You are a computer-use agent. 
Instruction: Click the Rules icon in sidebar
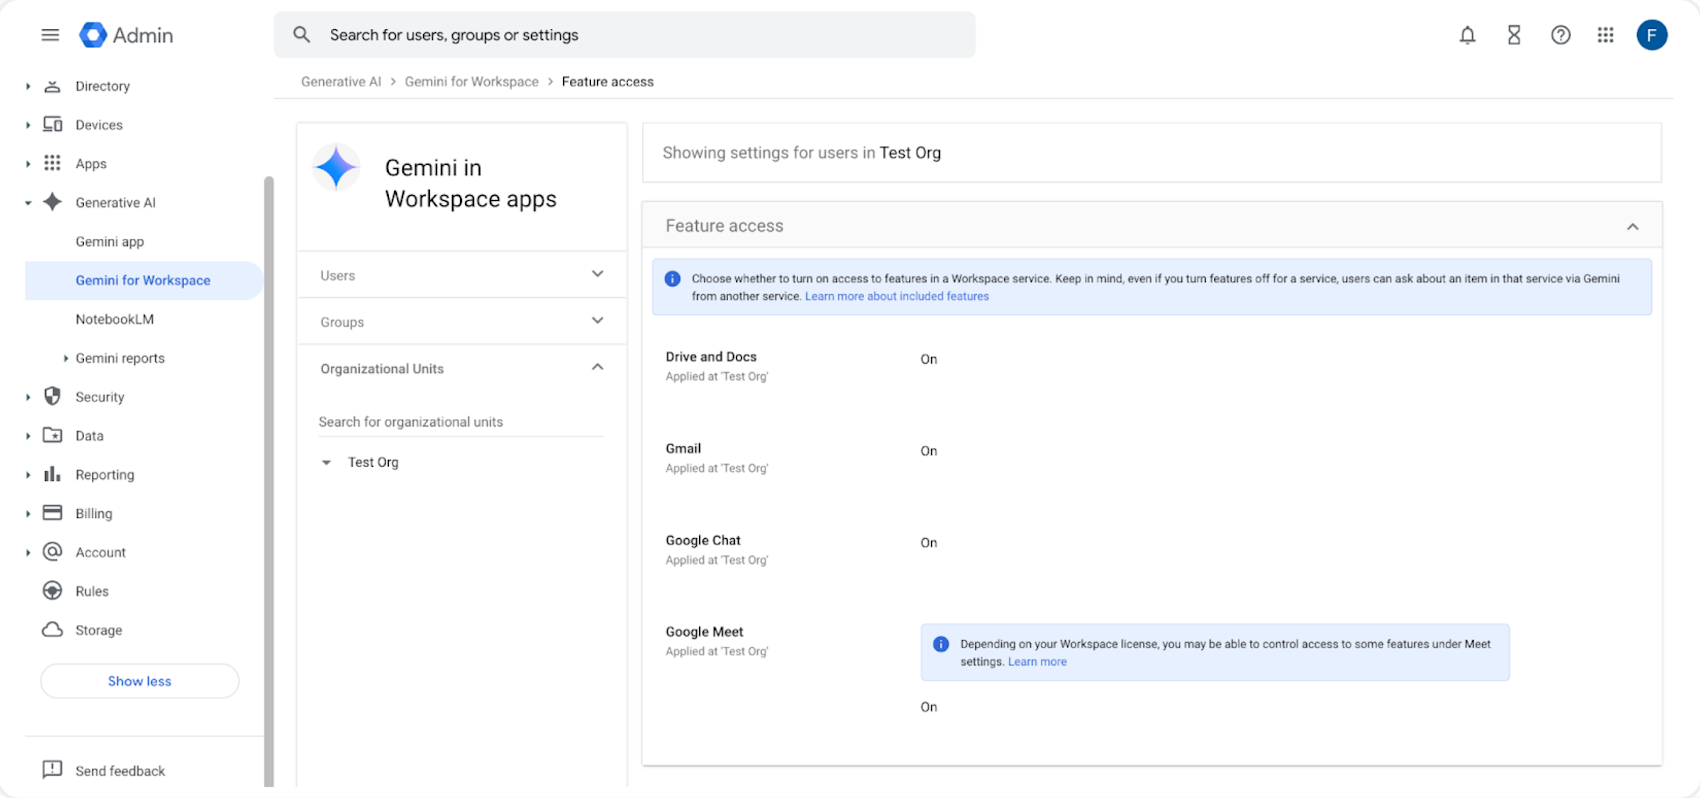pyautogui.click(x=53, y=591)
